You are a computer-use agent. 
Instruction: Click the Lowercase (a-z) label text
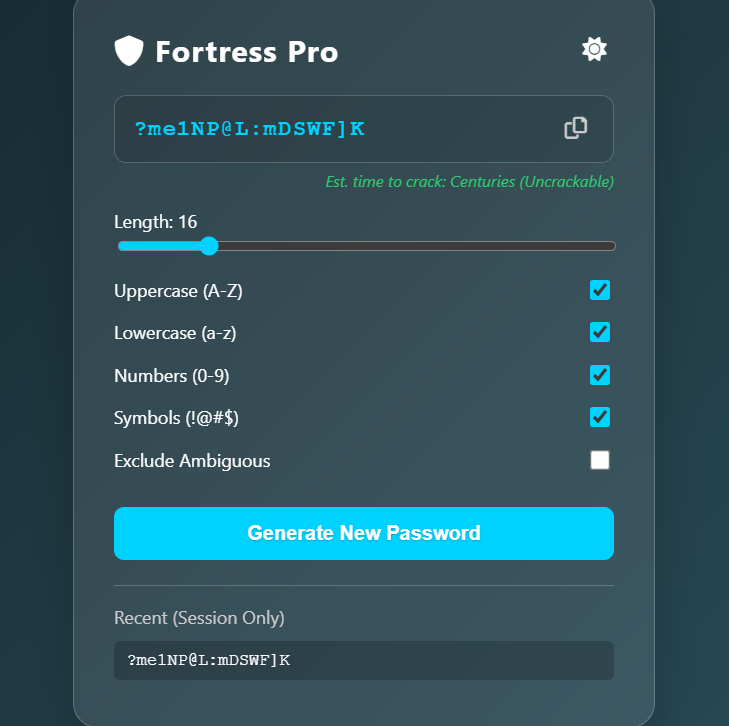175,333
